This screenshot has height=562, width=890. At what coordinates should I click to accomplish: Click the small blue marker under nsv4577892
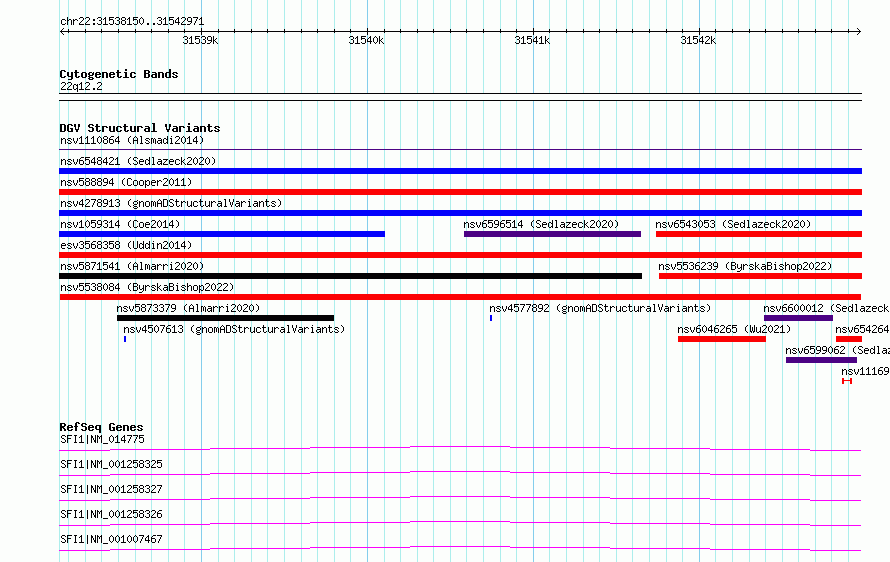(491, 318)
